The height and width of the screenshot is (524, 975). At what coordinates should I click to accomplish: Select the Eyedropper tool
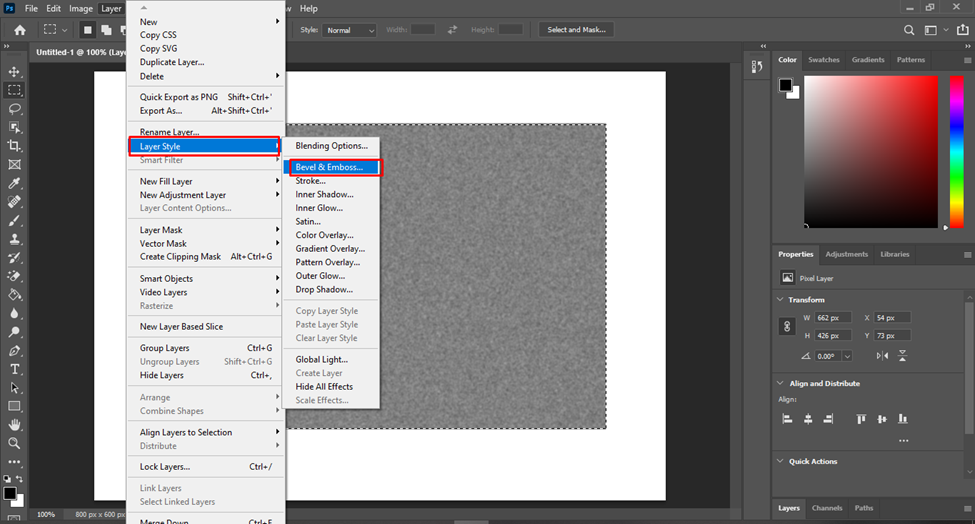pyautogui.click(x=14, y=183)
